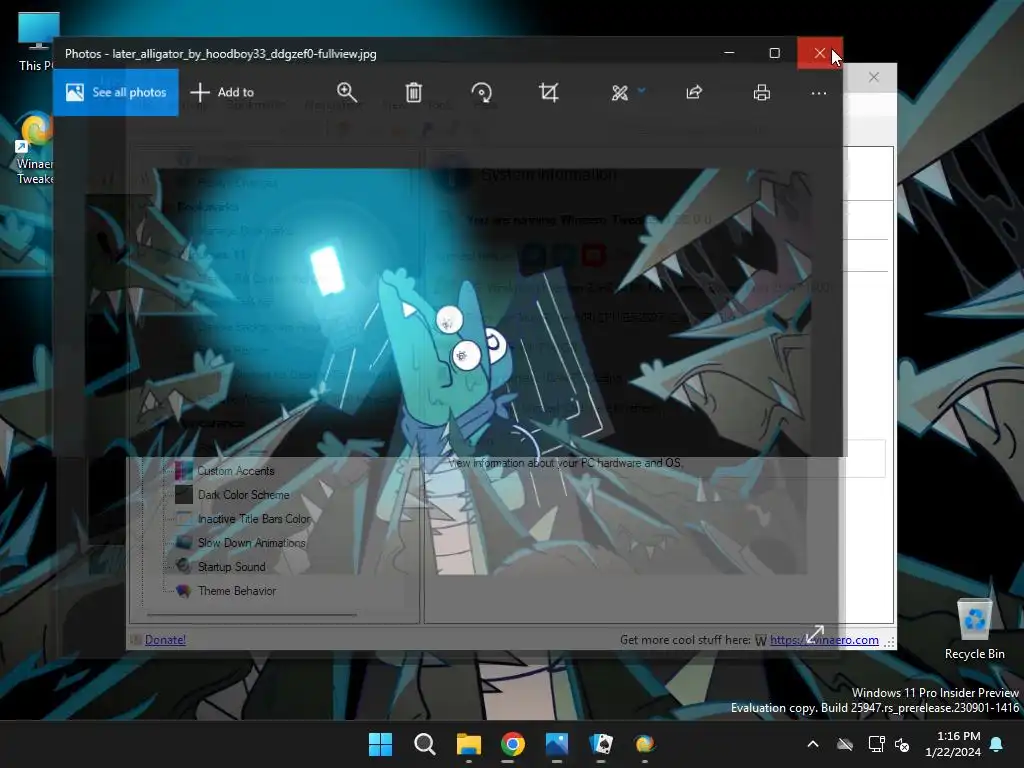Select This PC desktop icon
Image resolution: width=1024 pixels, height=768 pixels.
coord(38,41)
